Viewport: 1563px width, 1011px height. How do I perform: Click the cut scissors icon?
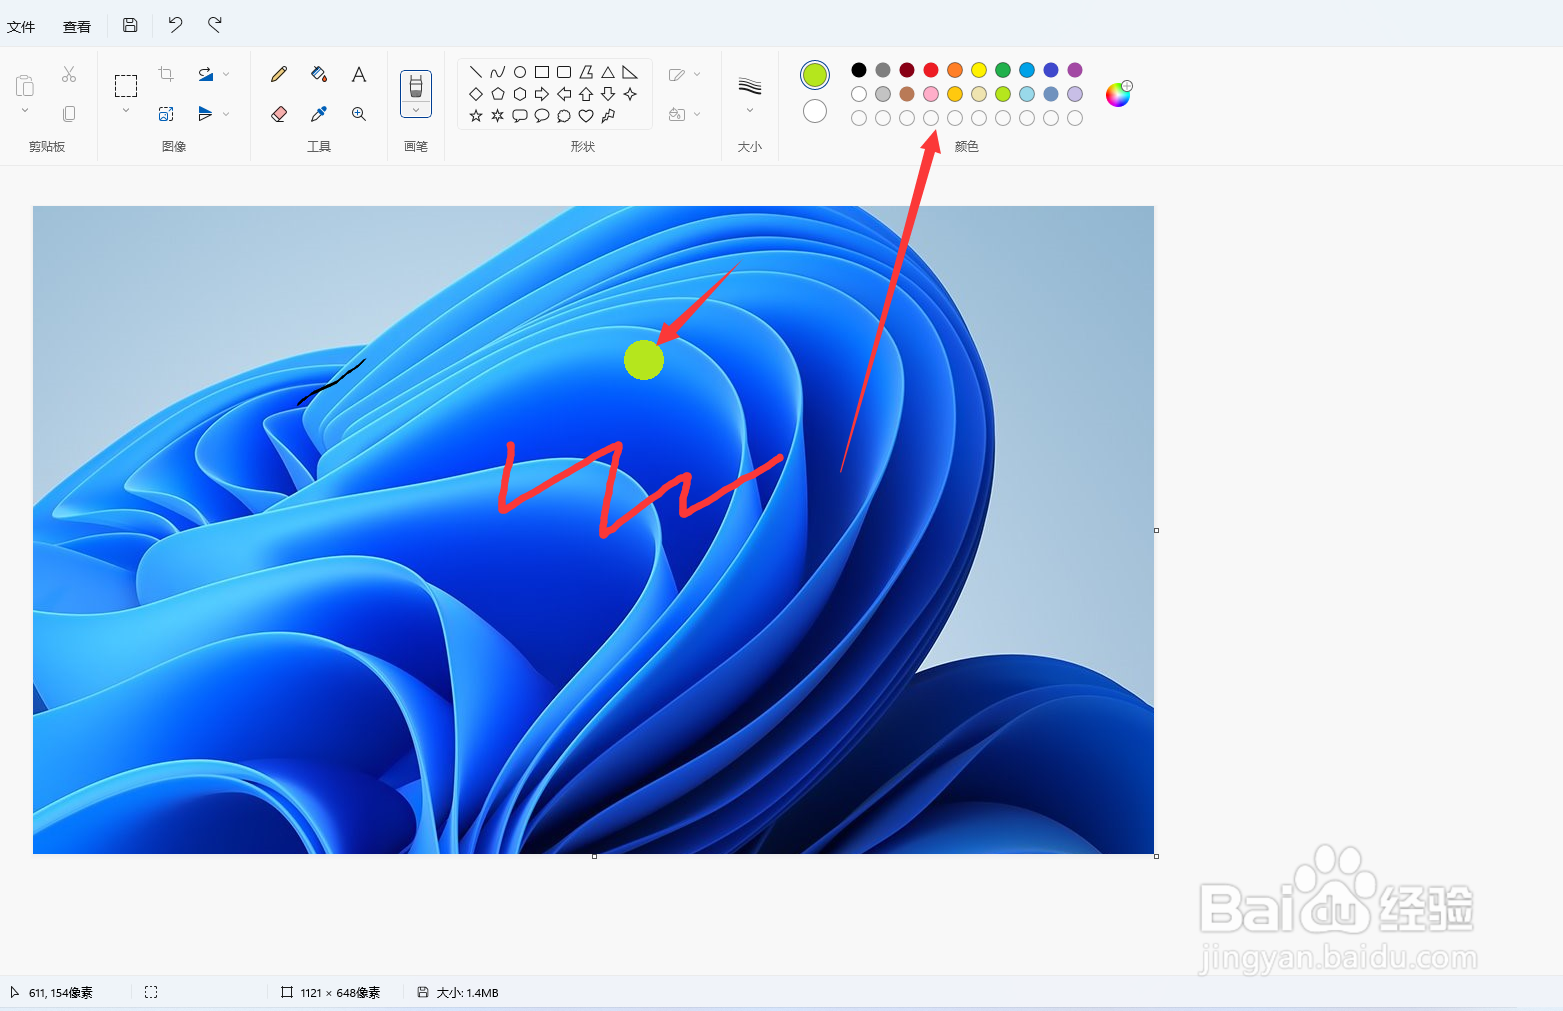coord(69,74)
